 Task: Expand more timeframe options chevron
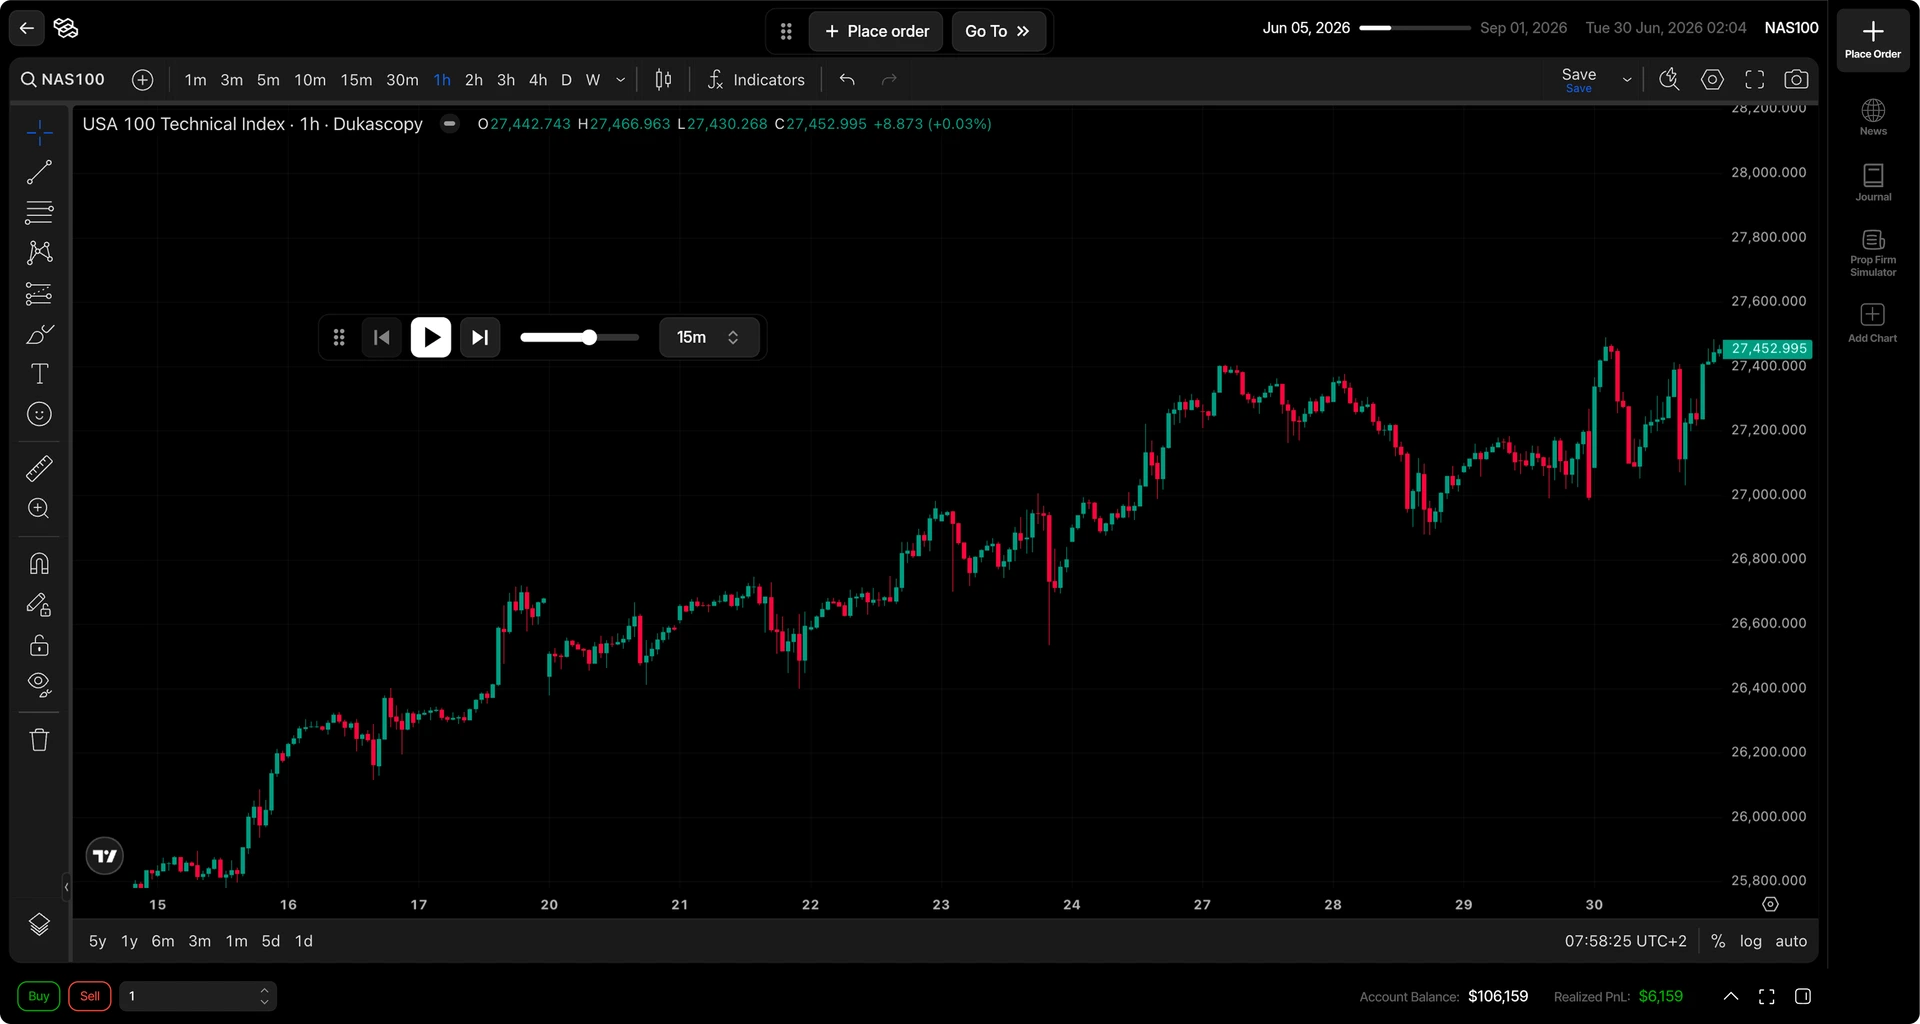(x=621, y=80)
